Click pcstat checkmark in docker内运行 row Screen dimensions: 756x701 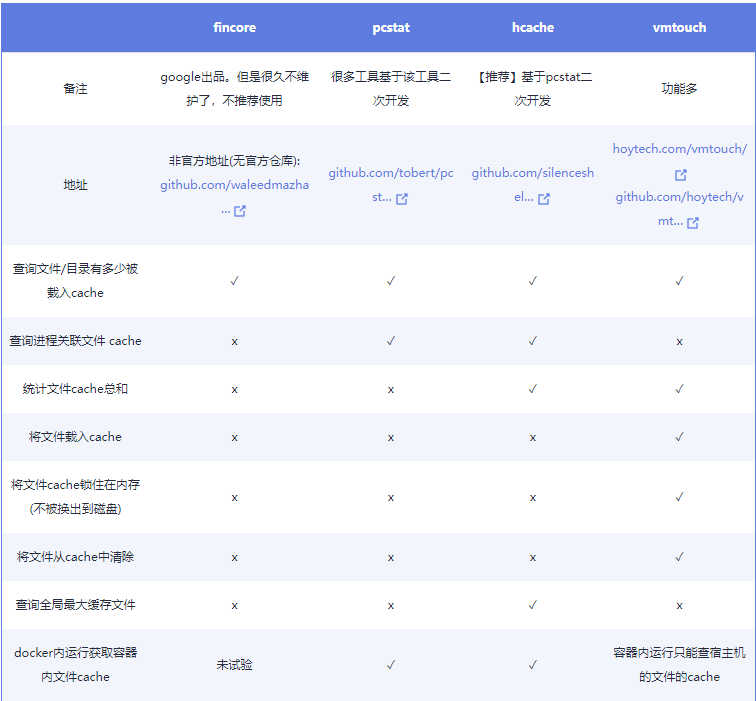pos(391,665)
